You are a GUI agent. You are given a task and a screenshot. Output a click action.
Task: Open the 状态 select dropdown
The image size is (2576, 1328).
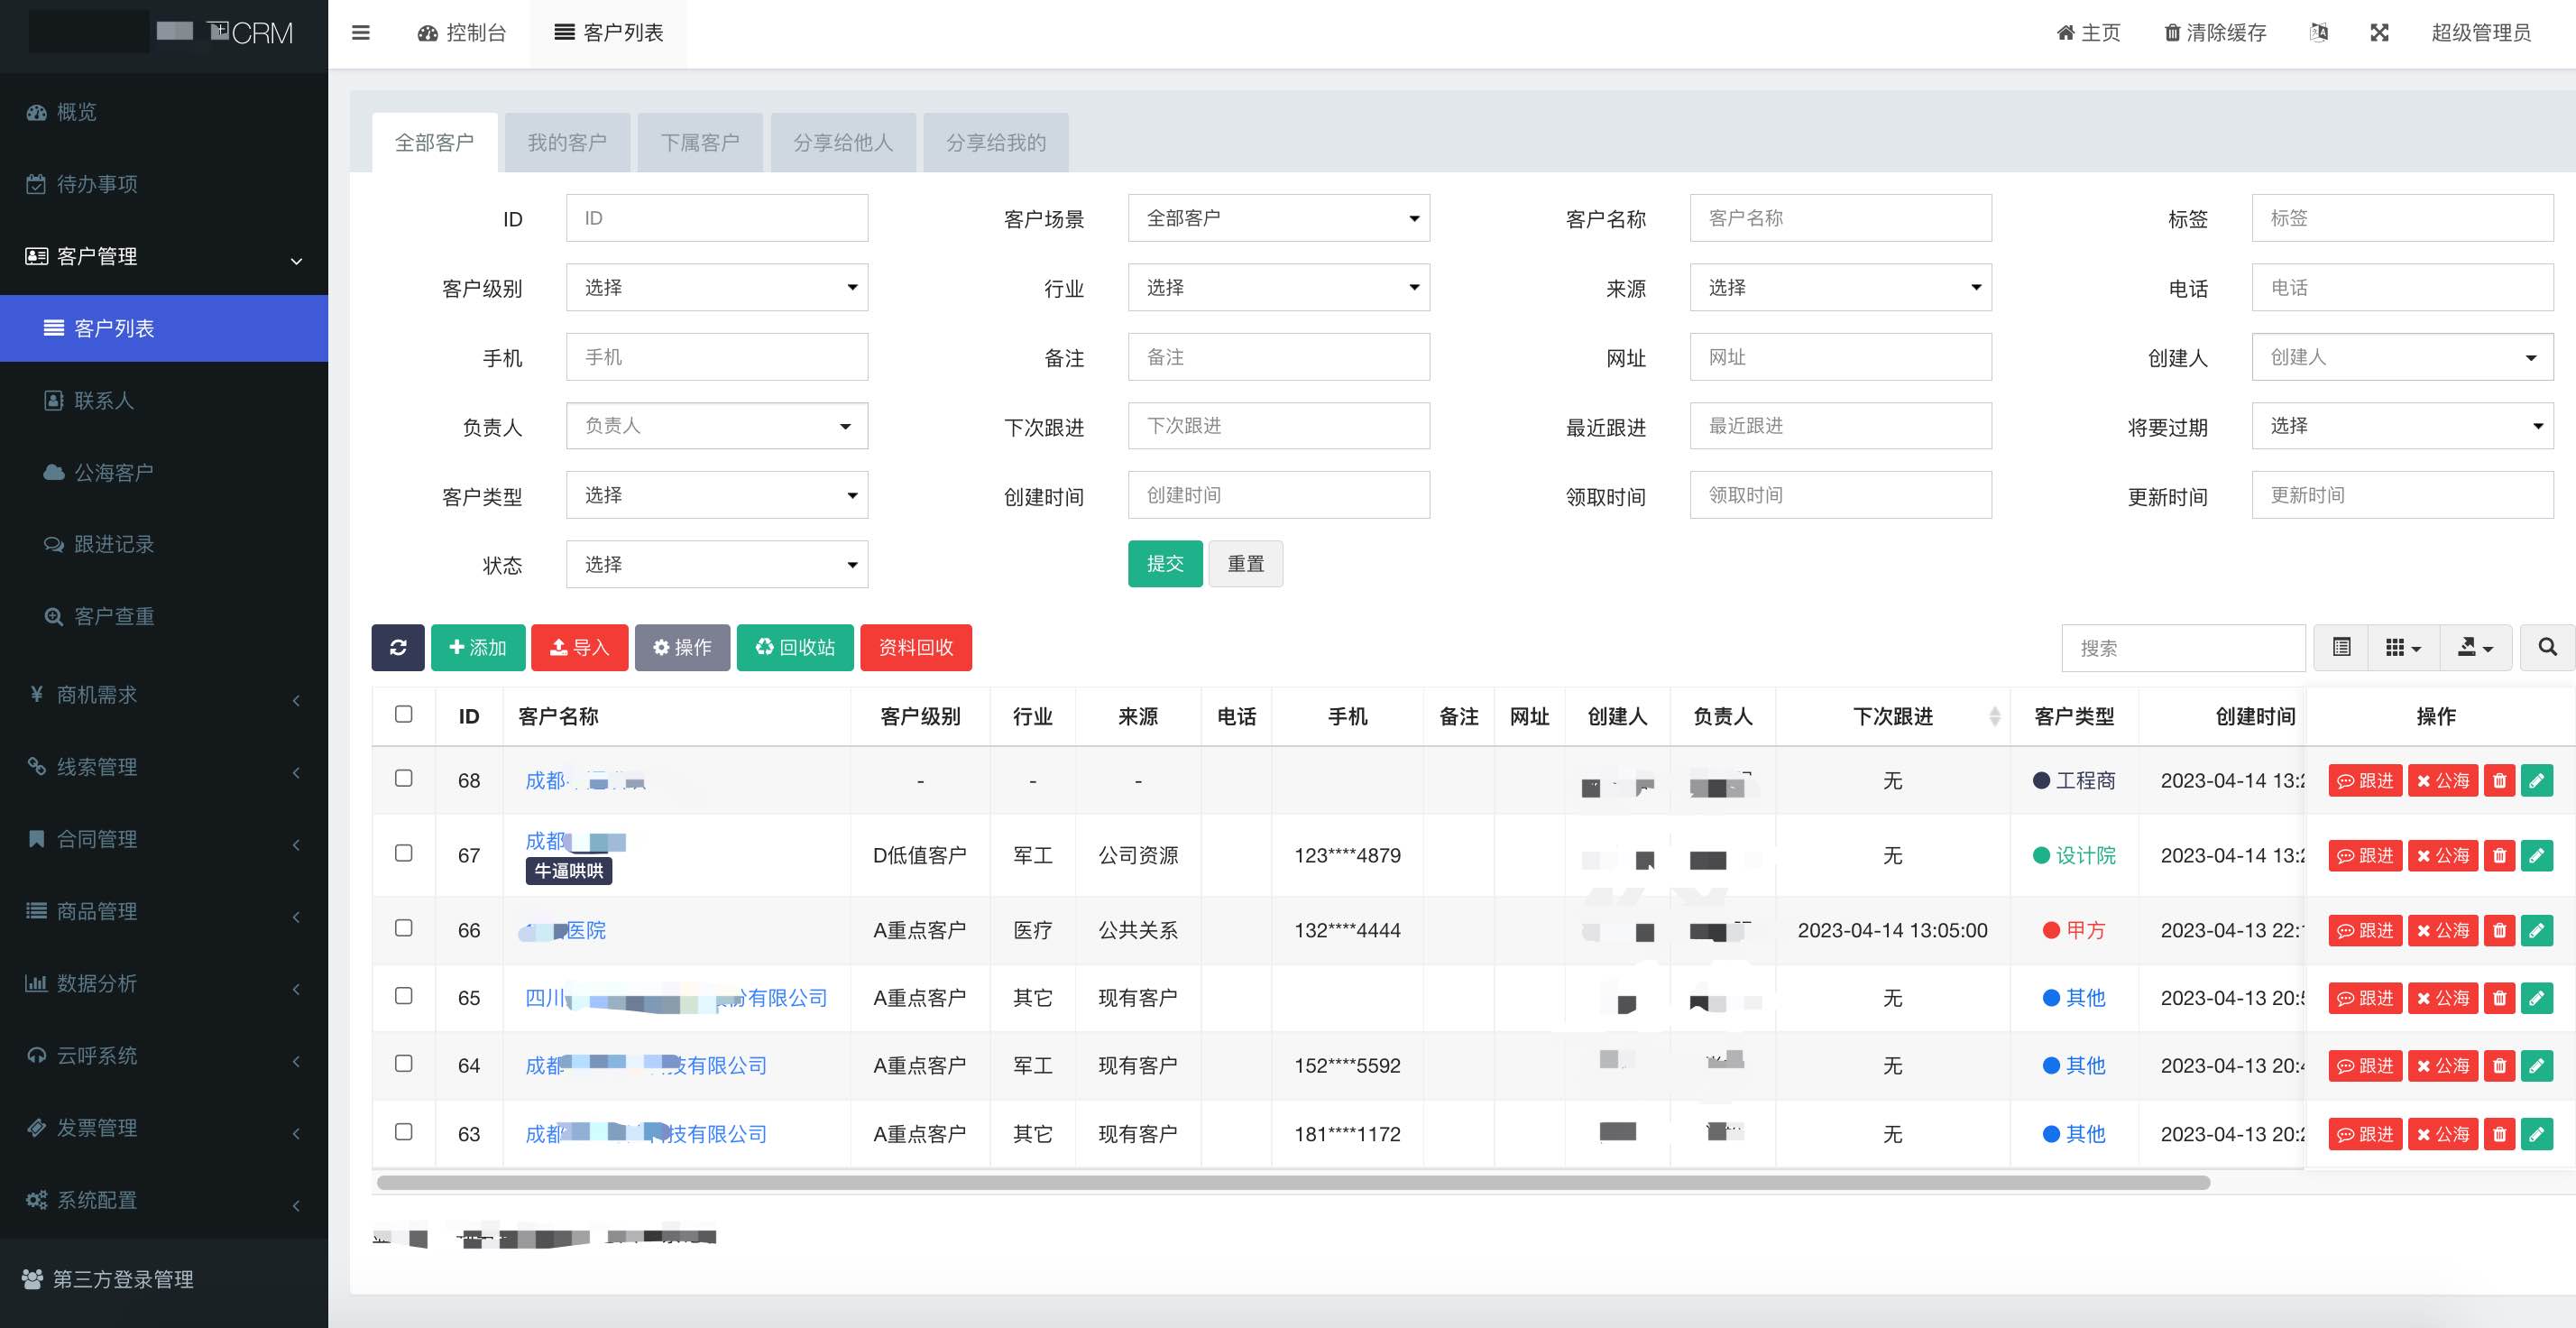[717, 565]
